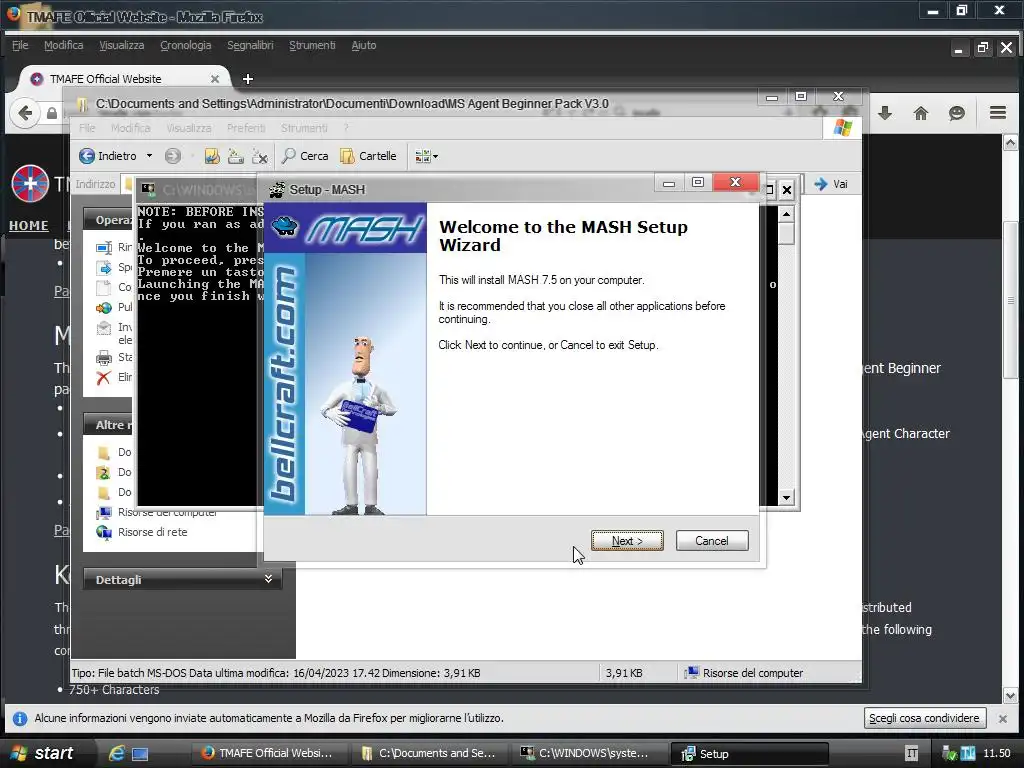1024x768 pixels.
Task: Click the Setup MASH title bar icon
Action: (x=277, y=189)
